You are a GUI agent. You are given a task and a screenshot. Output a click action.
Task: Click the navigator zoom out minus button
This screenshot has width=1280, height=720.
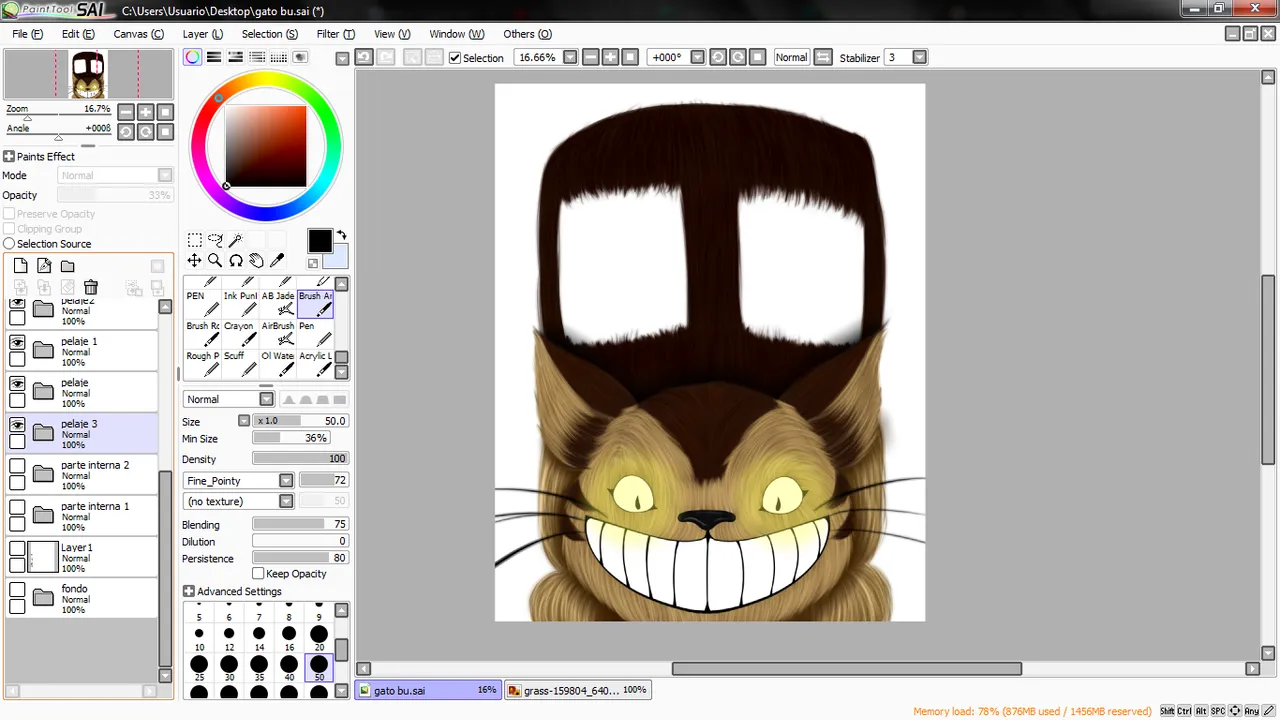[126, 112]
